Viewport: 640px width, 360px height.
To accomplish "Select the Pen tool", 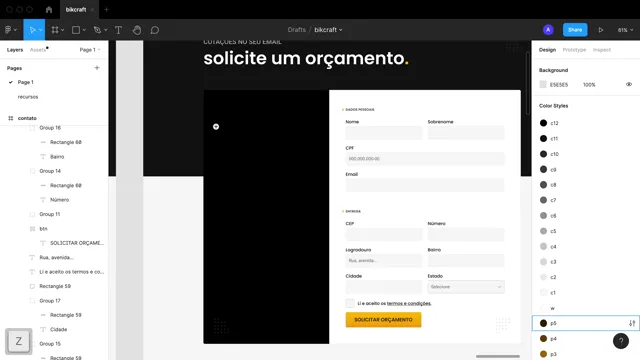I will click(97, 30).
